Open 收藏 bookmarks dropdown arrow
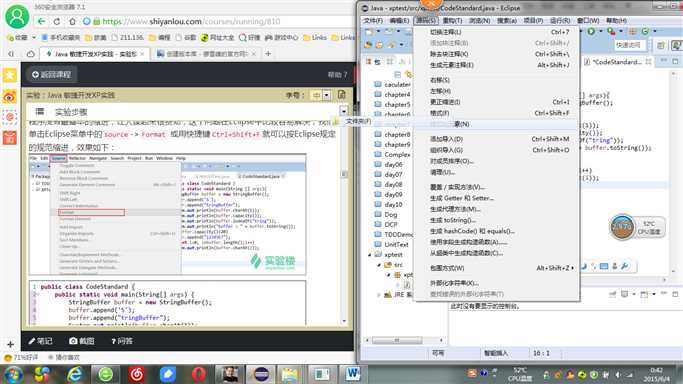Screen dimensions: 683x384 click(34, 38)
